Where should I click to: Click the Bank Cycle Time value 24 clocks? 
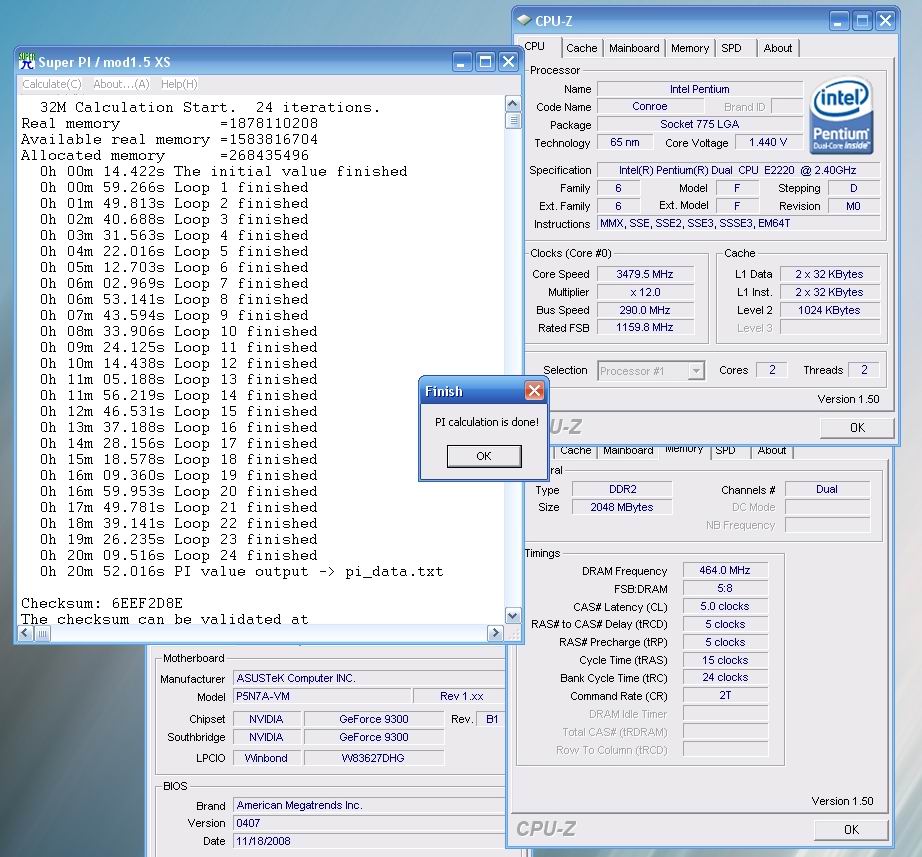tap(725, 678)
